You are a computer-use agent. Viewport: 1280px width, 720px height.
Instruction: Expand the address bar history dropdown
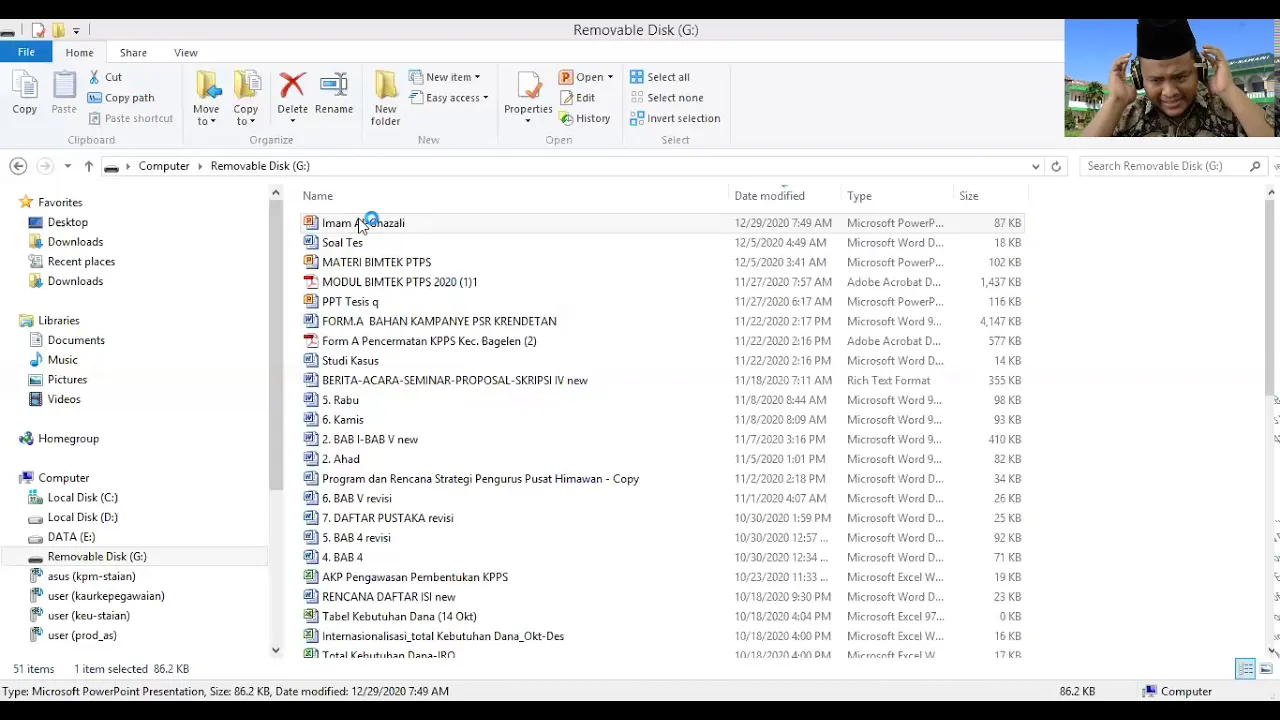(x=1035, y=166)
